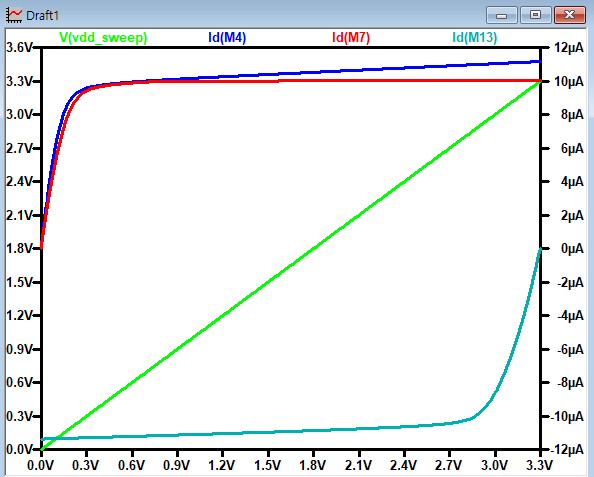Click the Draft1 waveform window icon
This screenshot has width=594, height=477.
[14, 15]
